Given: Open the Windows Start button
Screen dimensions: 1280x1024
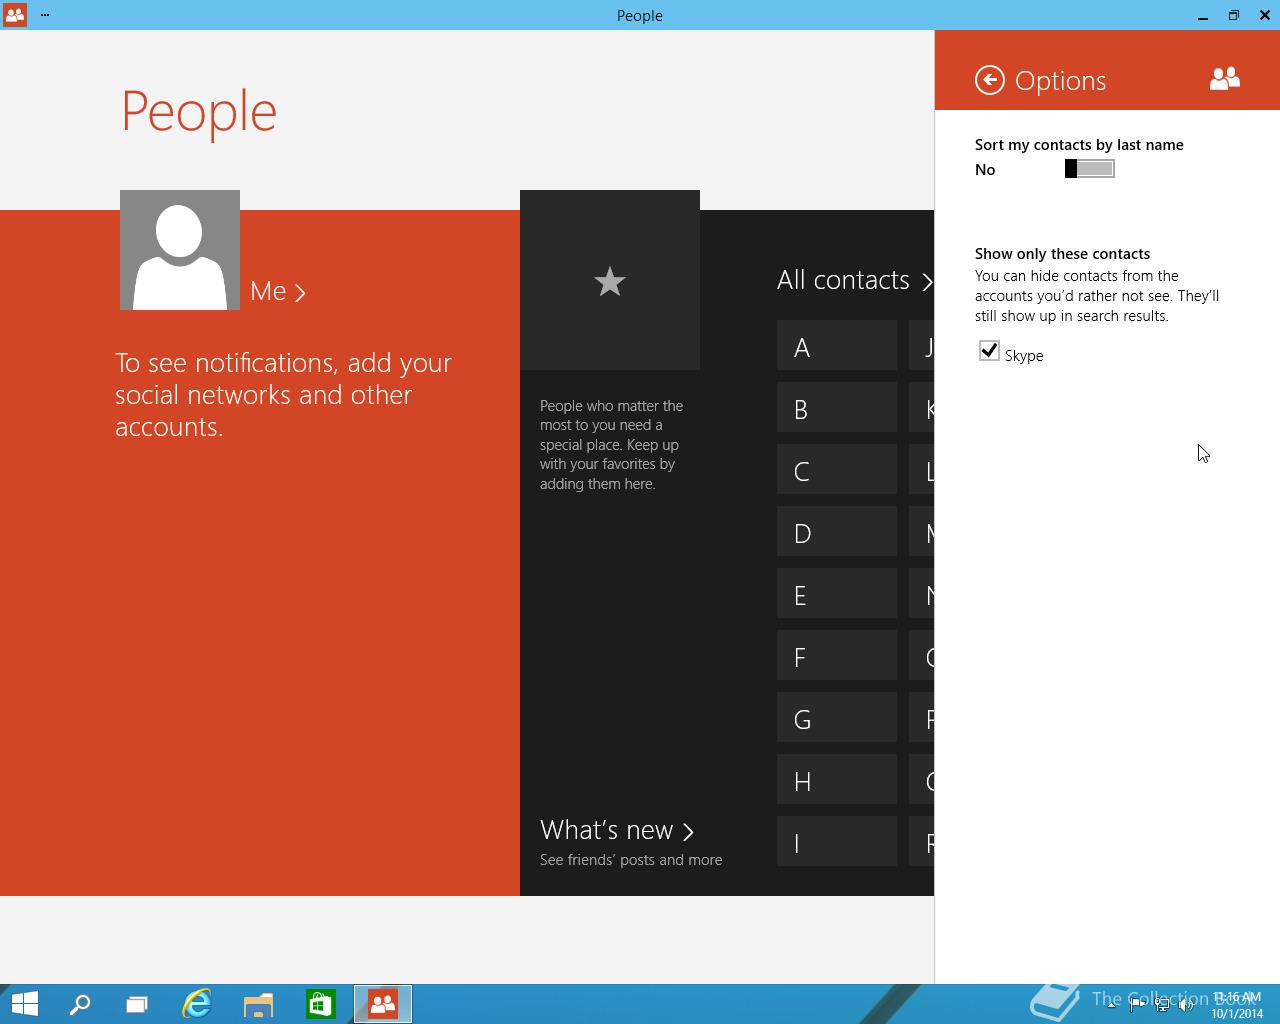Looking at the screenshot, I should (x=24, y=1004).
